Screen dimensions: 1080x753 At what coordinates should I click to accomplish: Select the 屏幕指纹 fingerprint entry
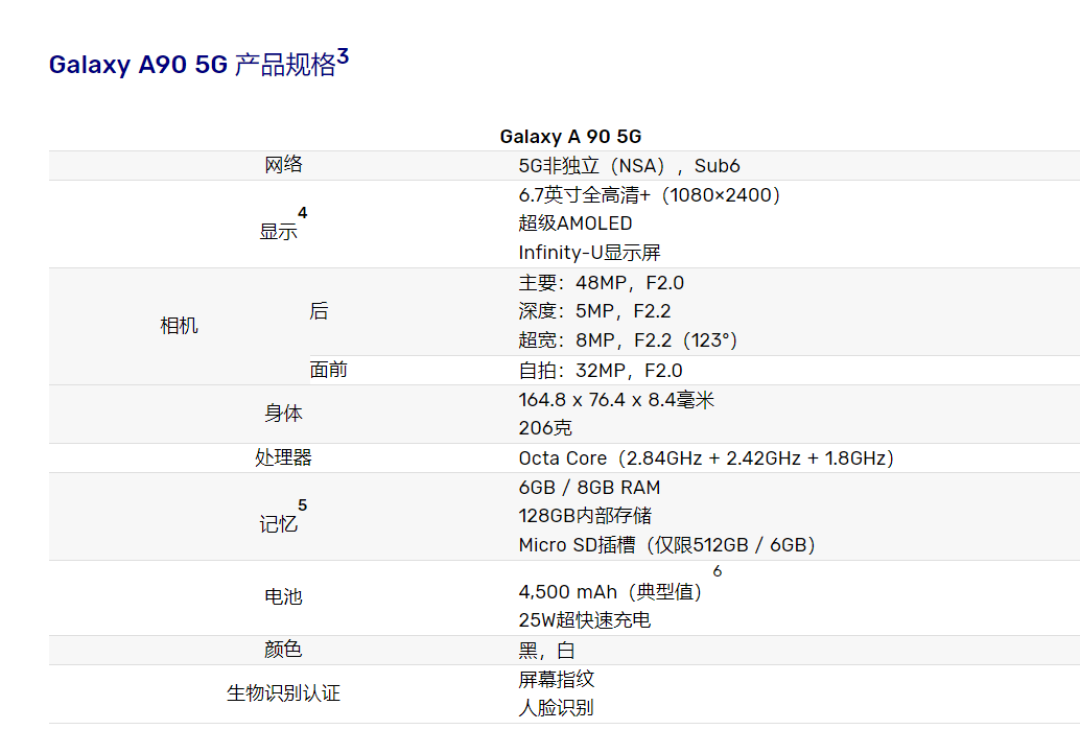[557, 679]
